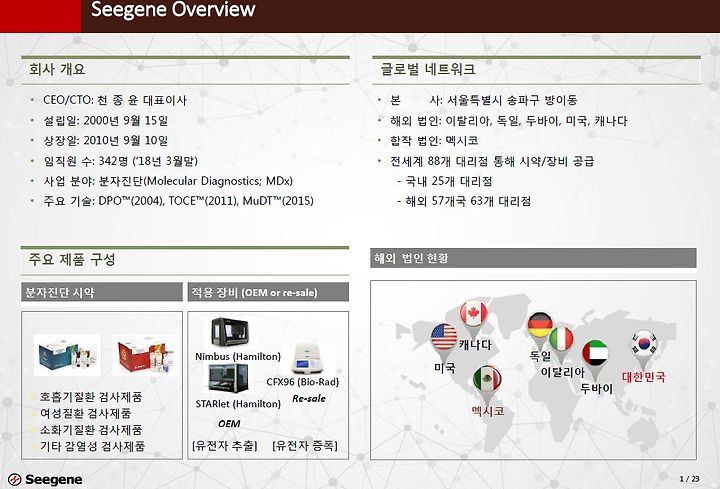This screenshot has height=489, width=720.
Task: Click the 기타 감염성 검사제품 item
Action: tap(92, 446)
